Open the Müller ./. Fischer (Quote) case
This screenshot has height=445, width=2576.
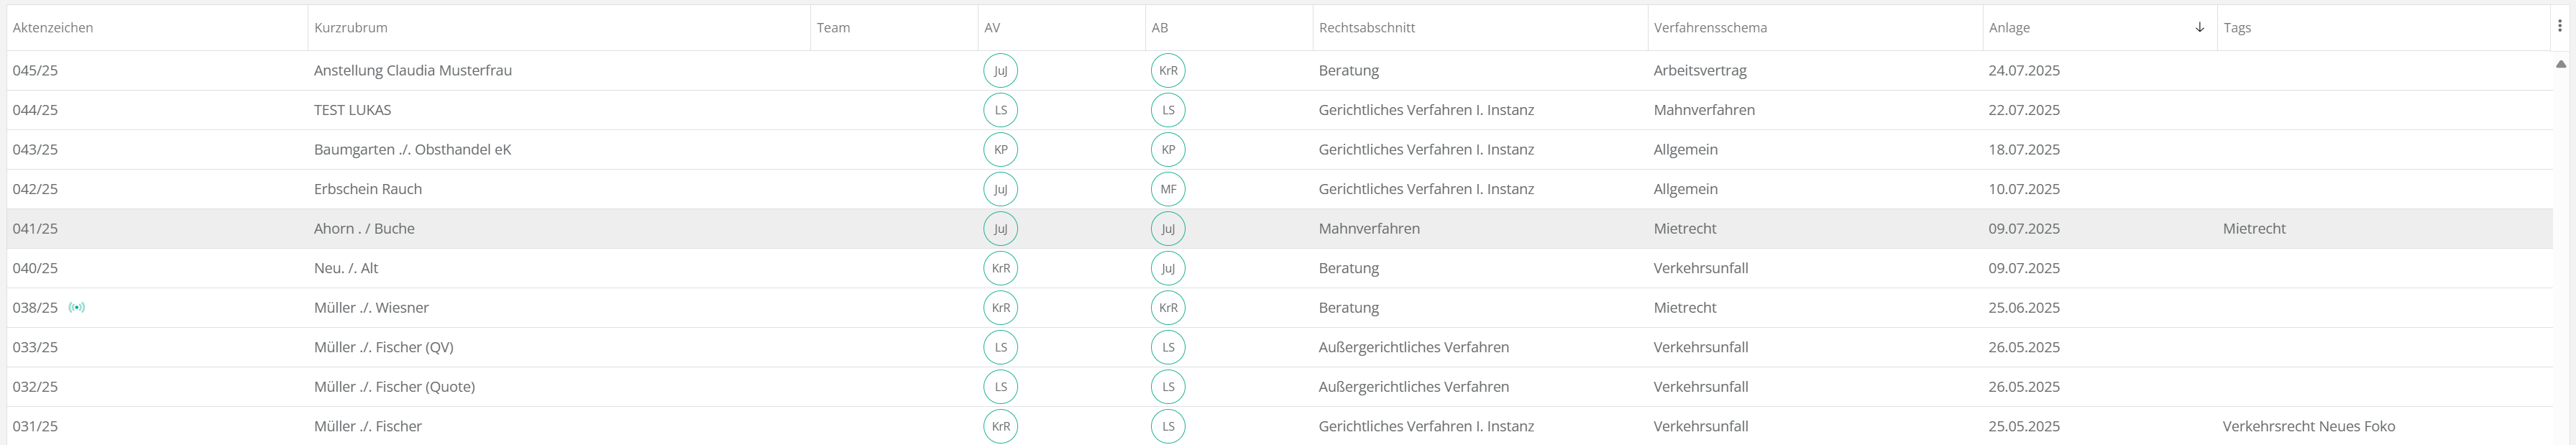(394, 387)
